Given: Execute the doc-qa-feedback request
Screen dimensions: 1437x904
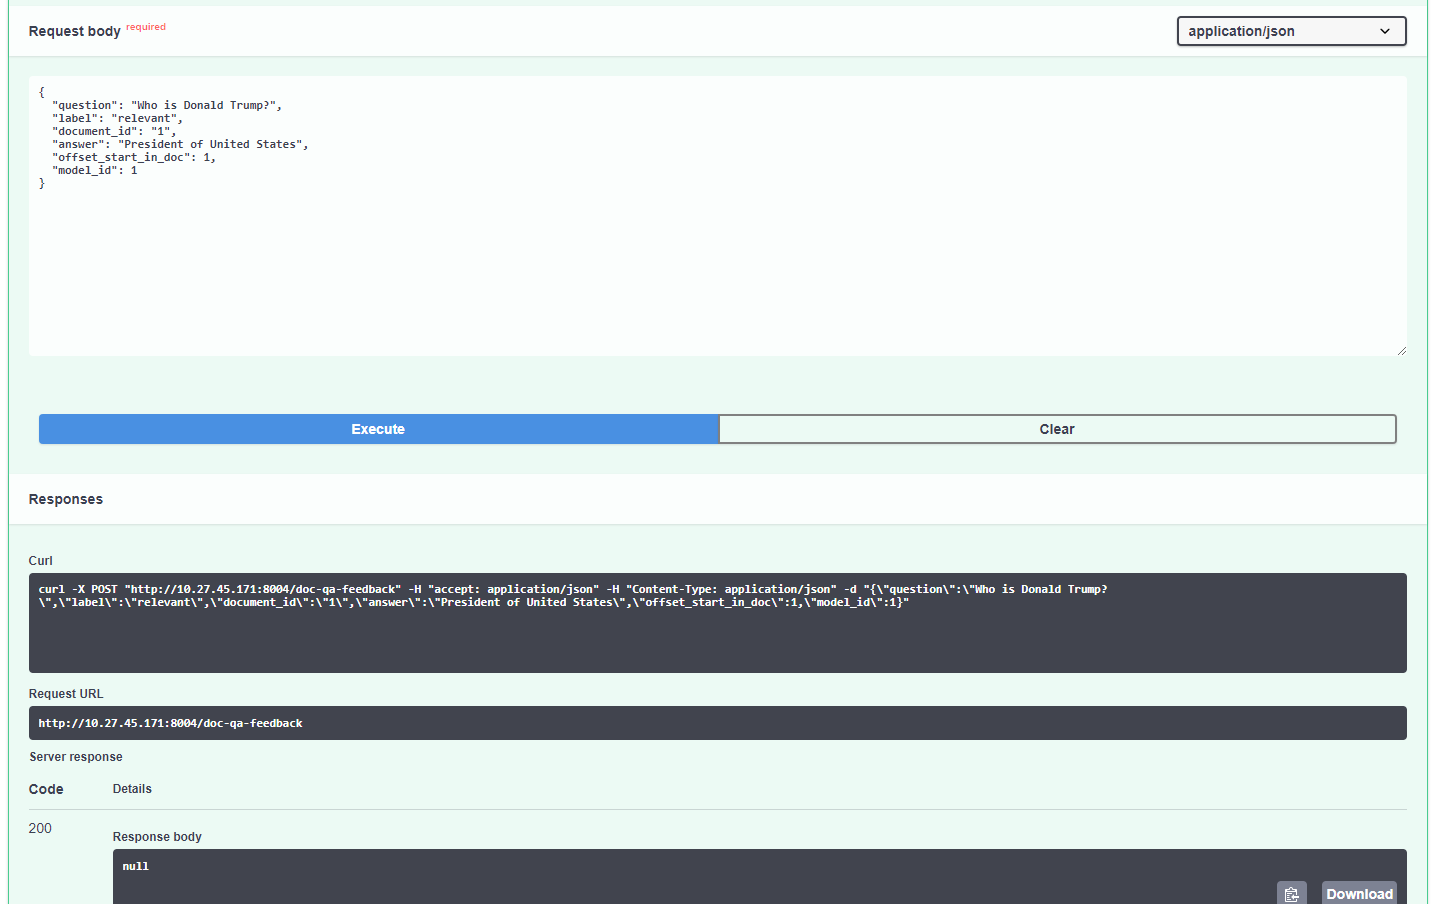Looking at the screenshot, I should point(377,428).
